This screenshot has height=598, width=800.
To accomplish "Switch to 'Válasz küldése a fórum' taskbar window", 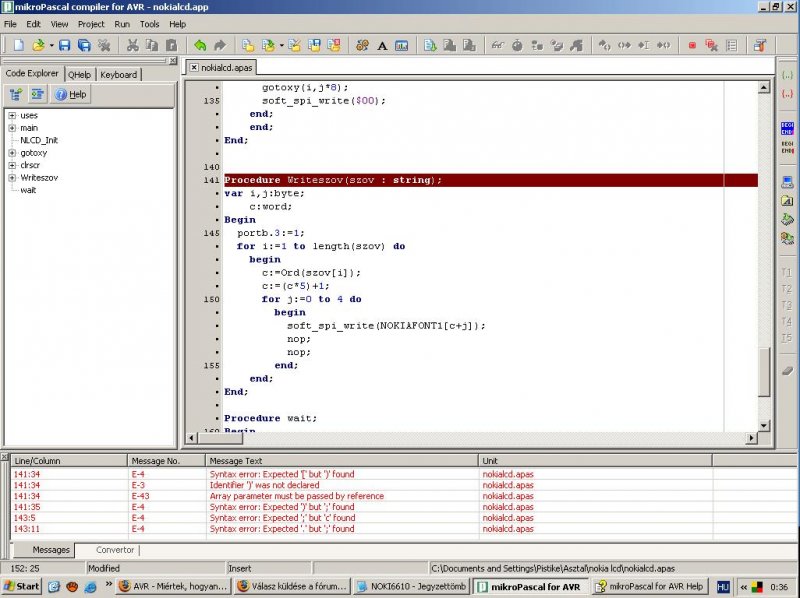I will tap(293, 586).
